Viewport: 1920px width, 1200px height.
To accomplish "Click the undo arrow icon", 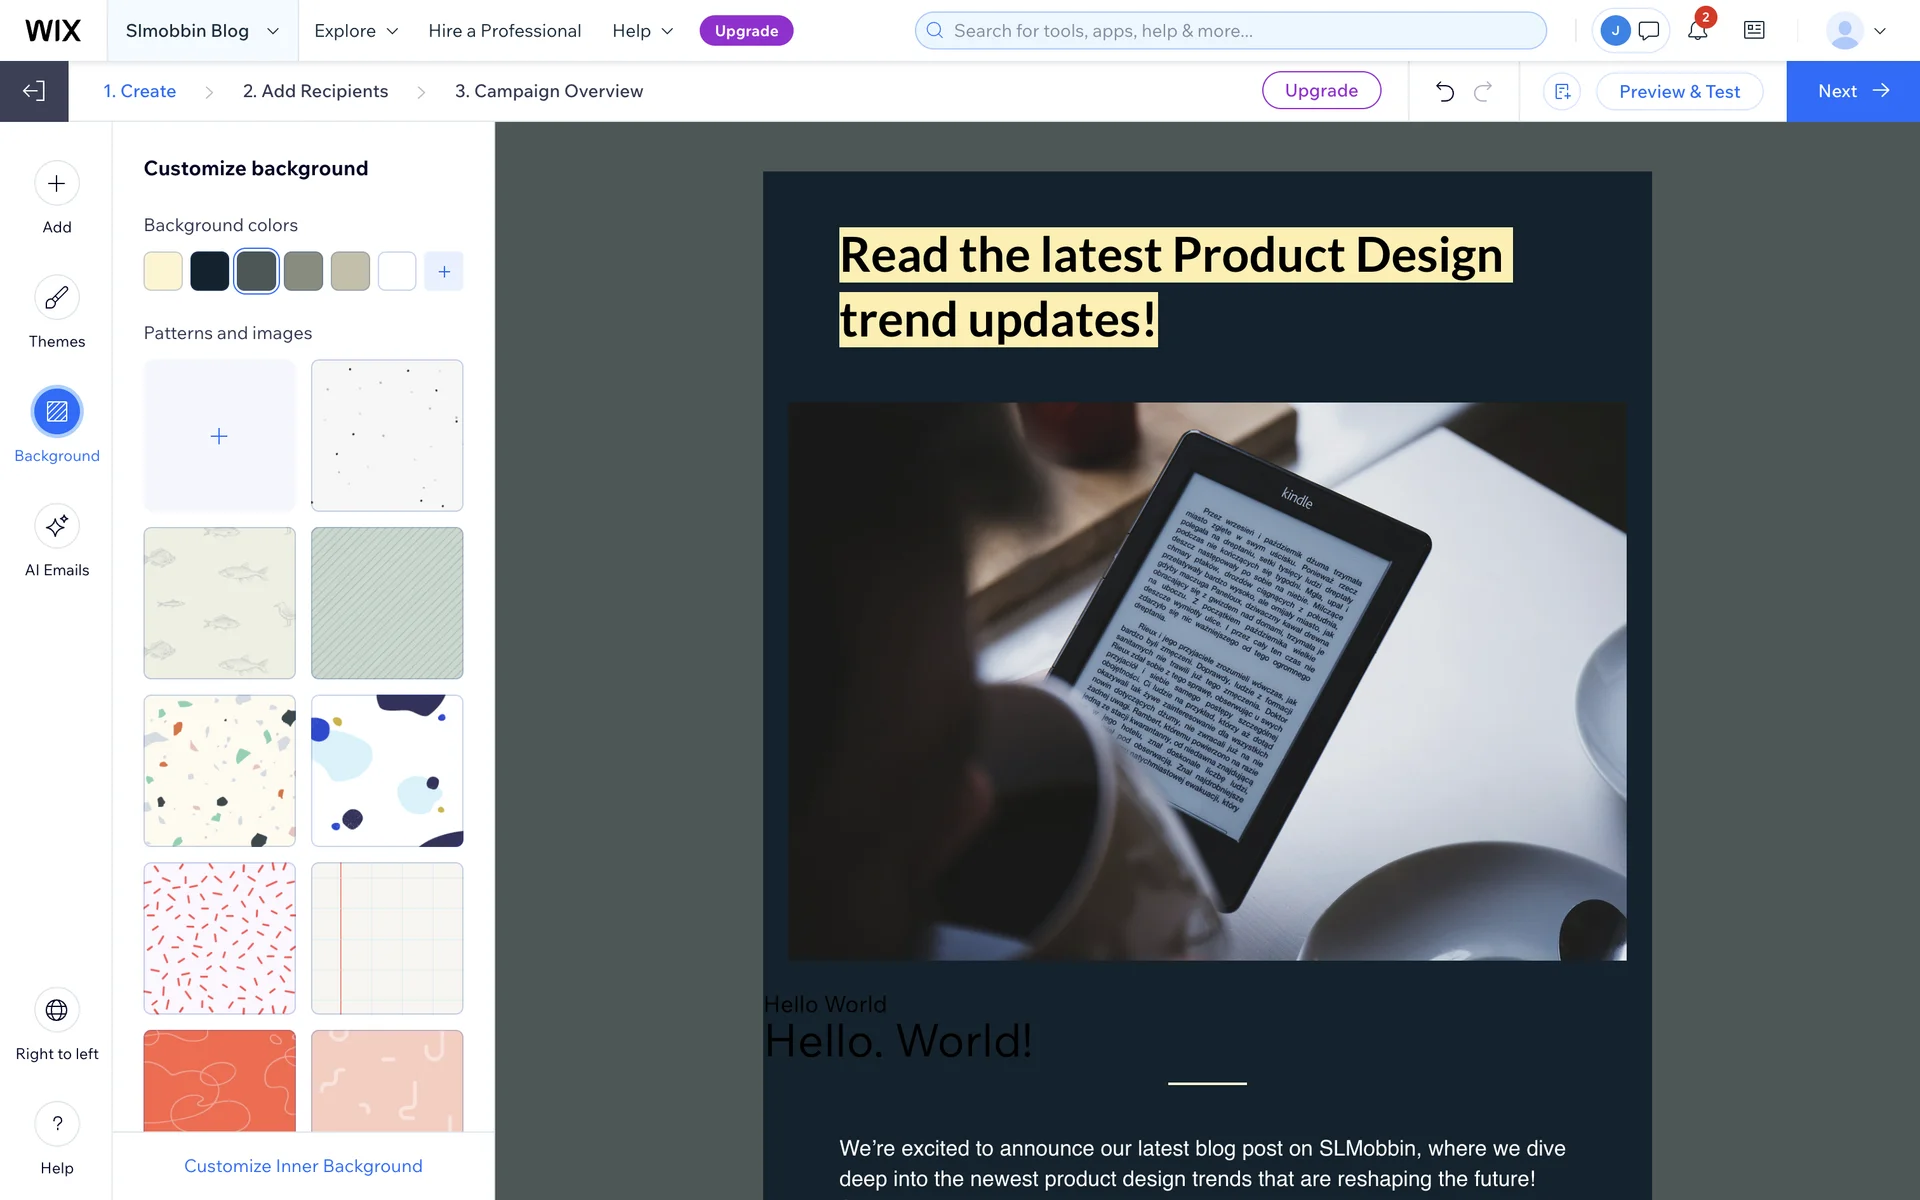I will 1444,91.
